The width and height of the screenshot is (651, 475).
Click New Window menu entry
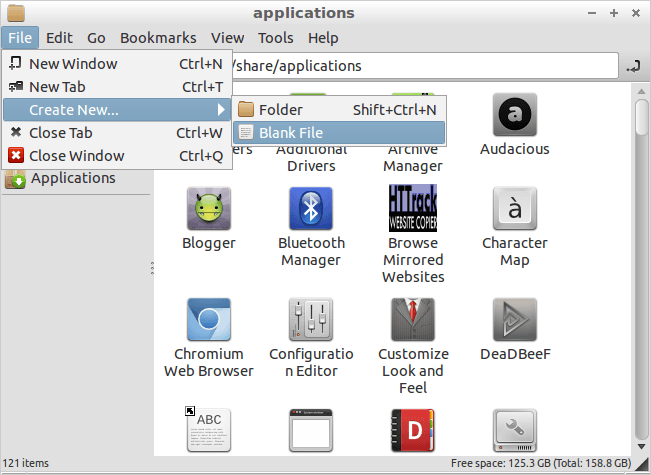click(x=117, y=64)
